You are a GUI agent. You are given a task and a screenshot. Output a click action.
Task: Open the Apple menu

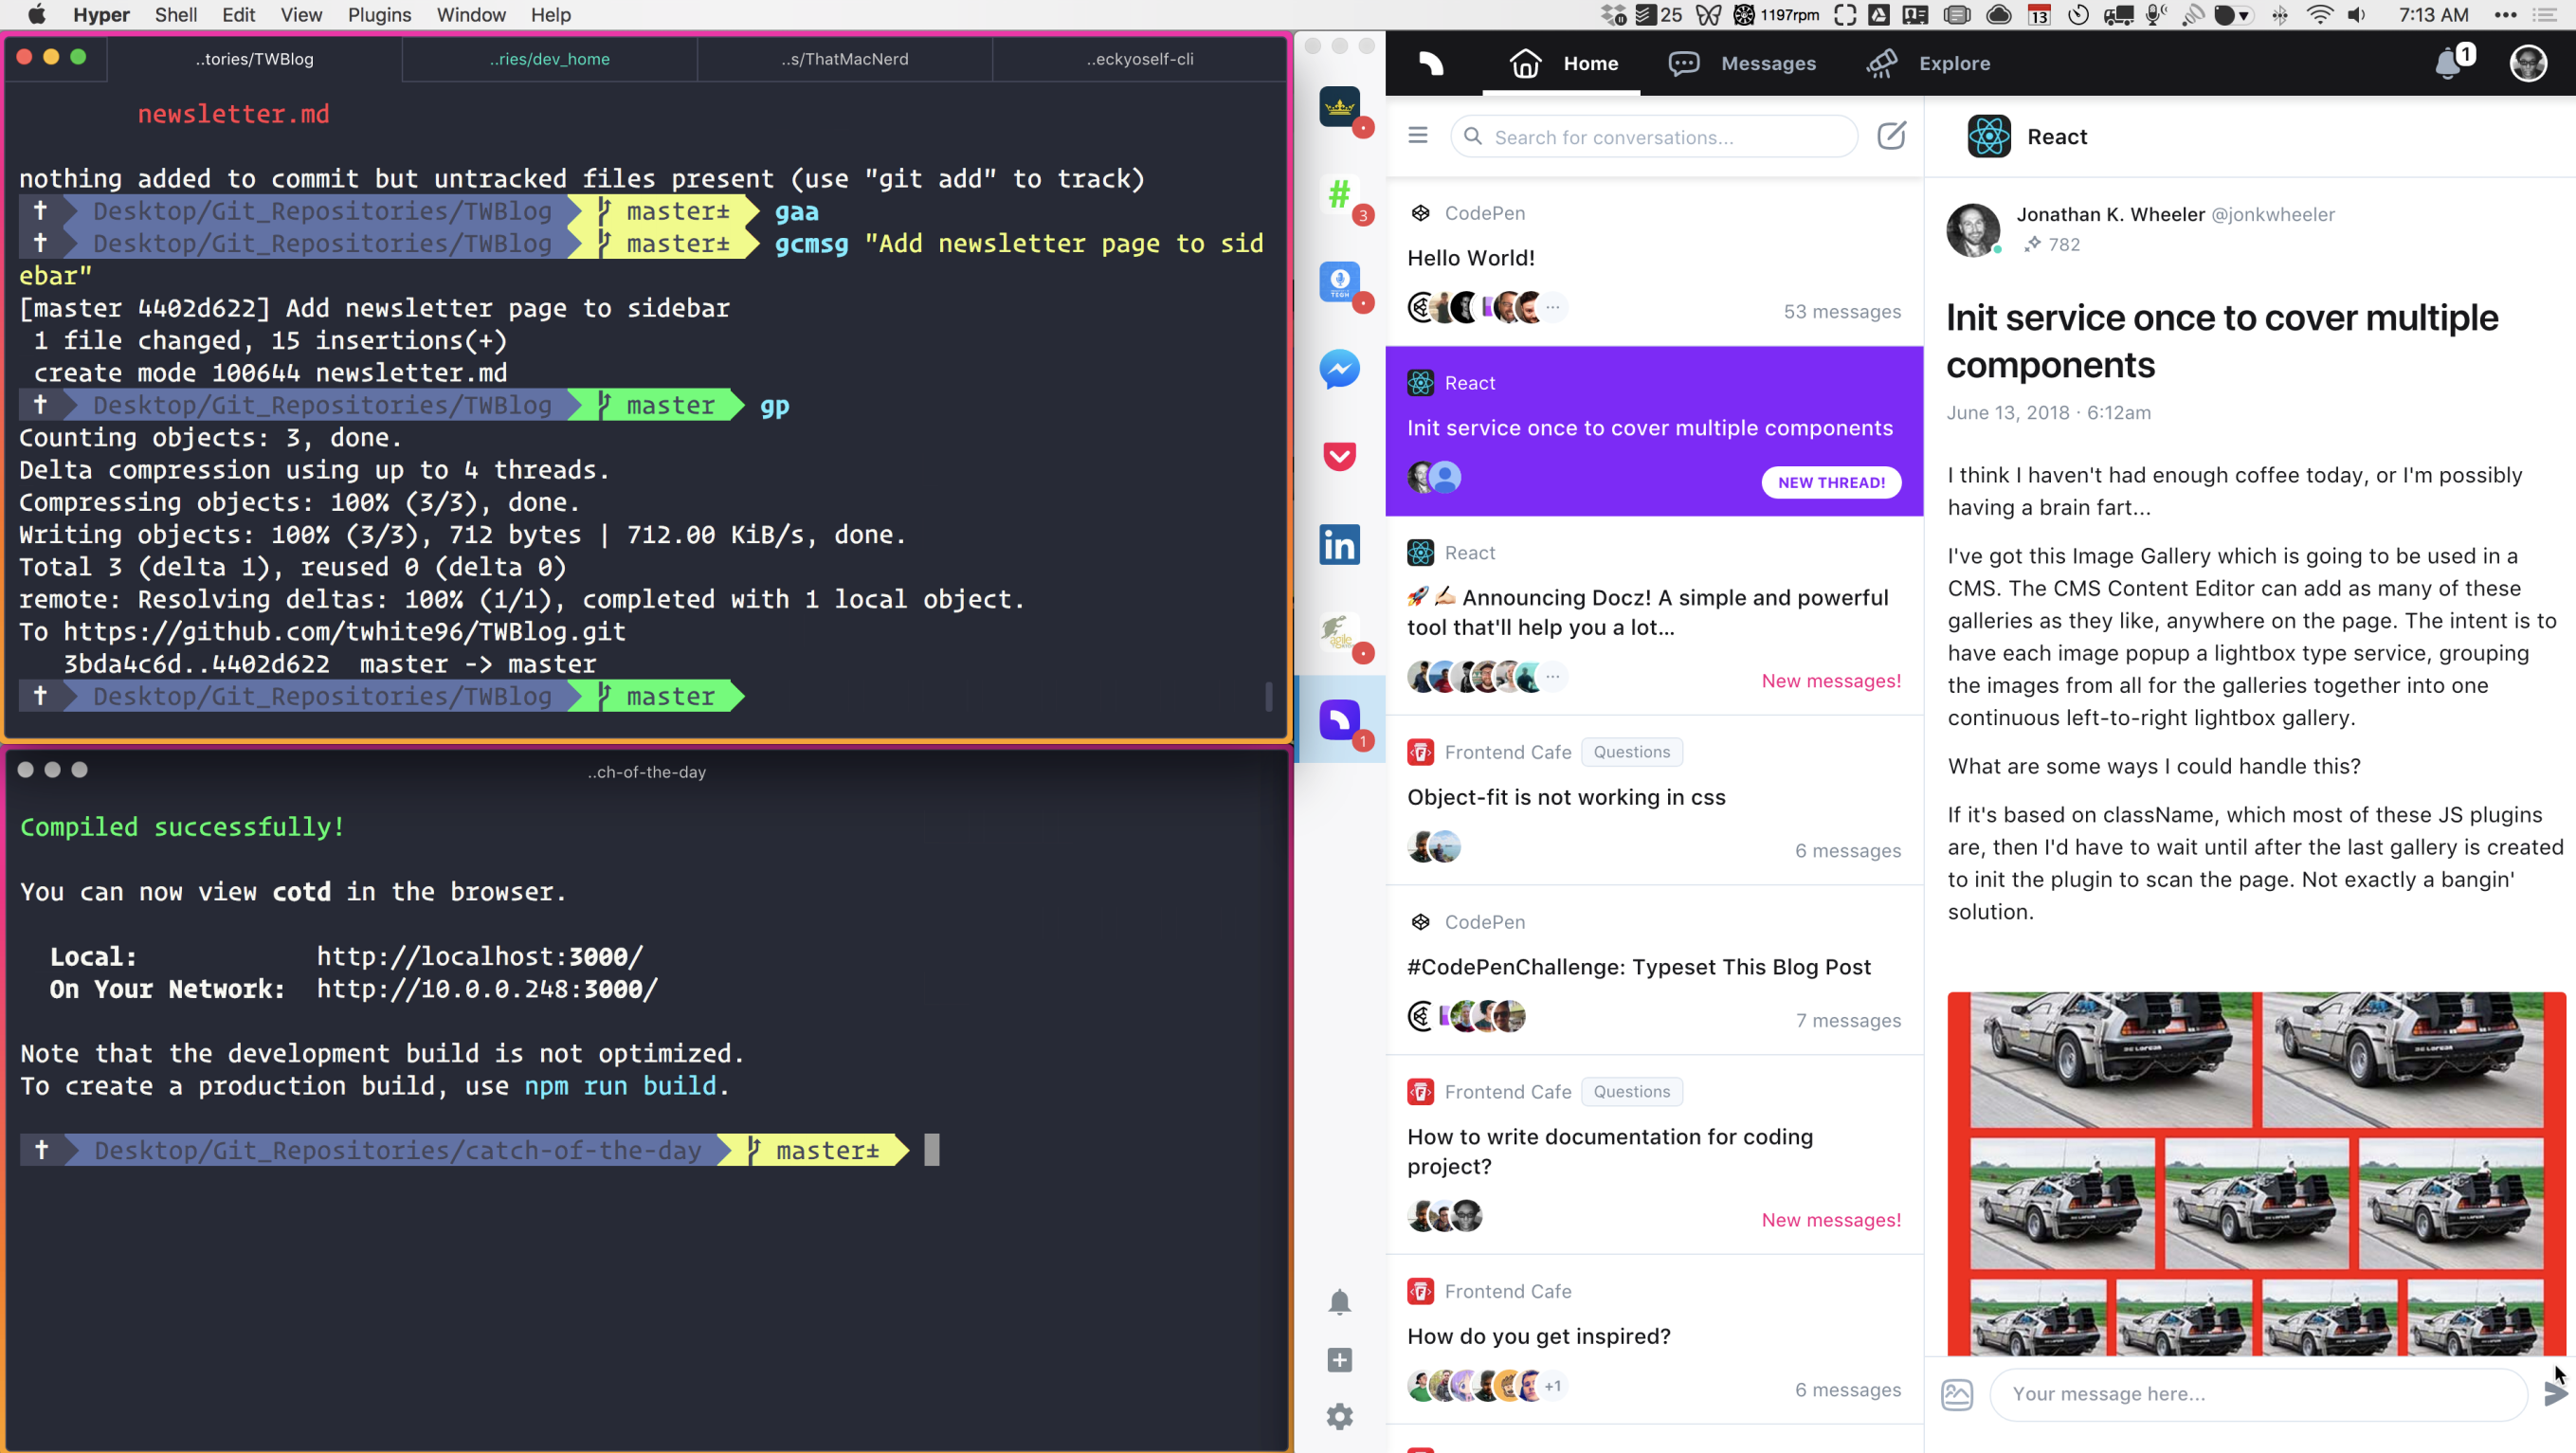click(37, 15)
